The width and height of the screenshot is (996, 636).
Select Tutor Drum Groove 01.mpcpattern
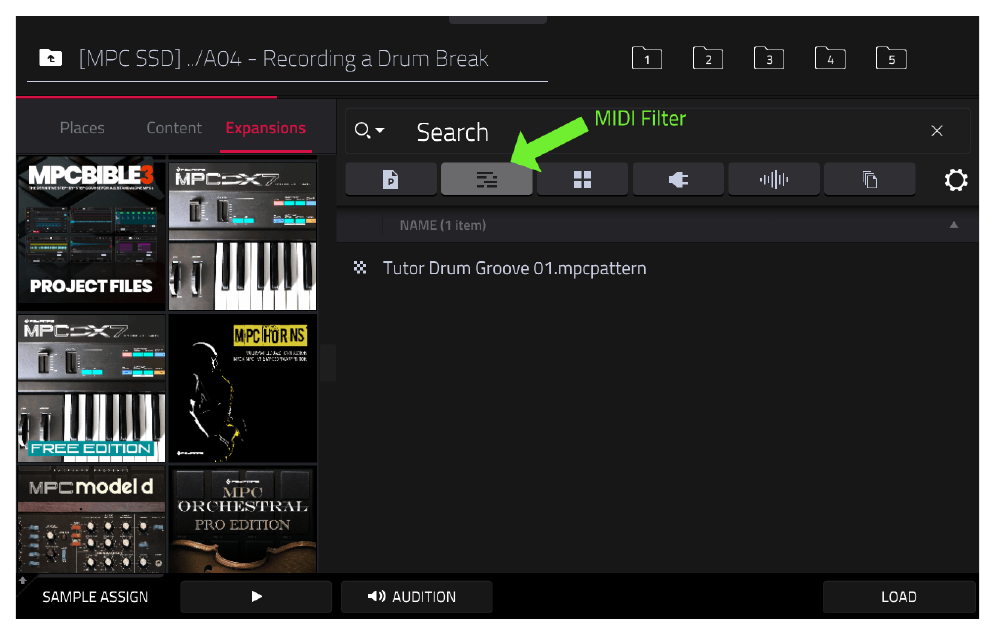pyautogui.click(x=657, y=268)
